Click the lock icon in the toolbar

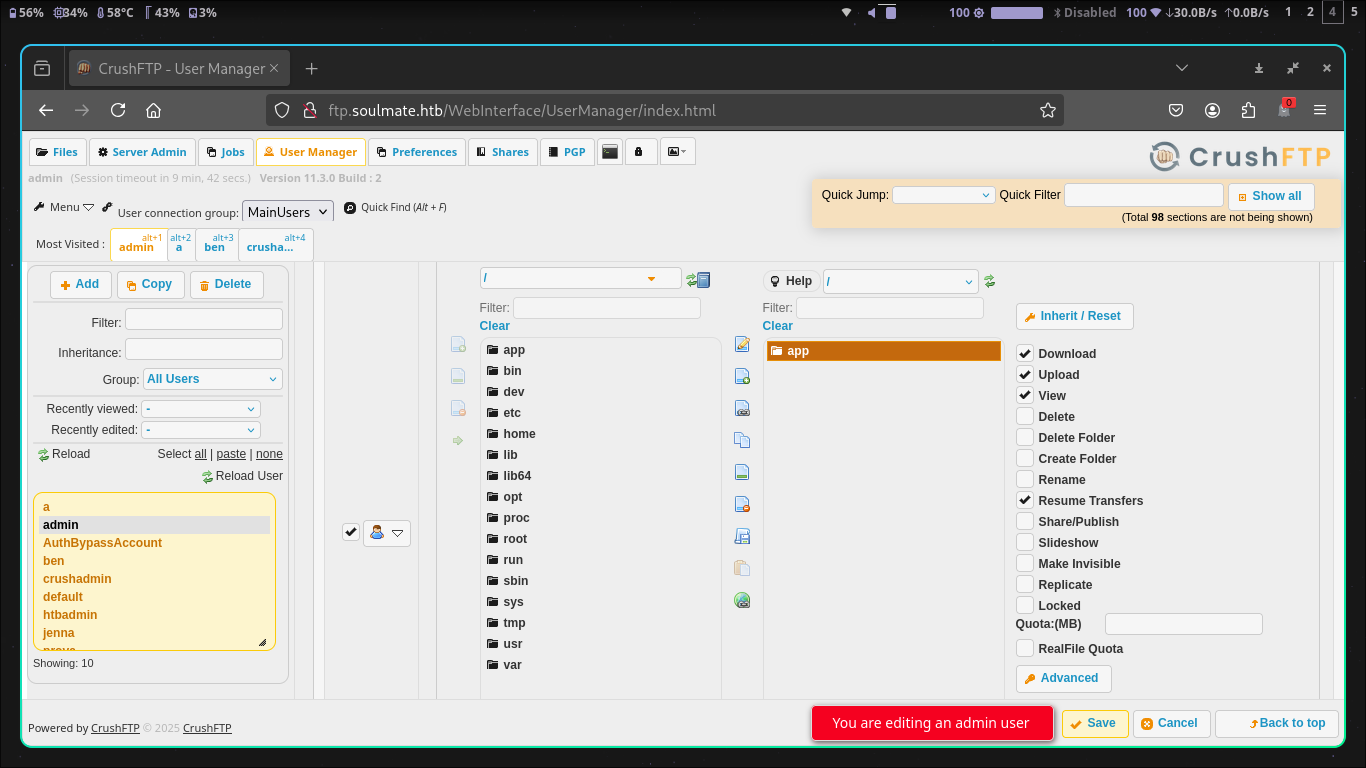[x=641, y=151]
